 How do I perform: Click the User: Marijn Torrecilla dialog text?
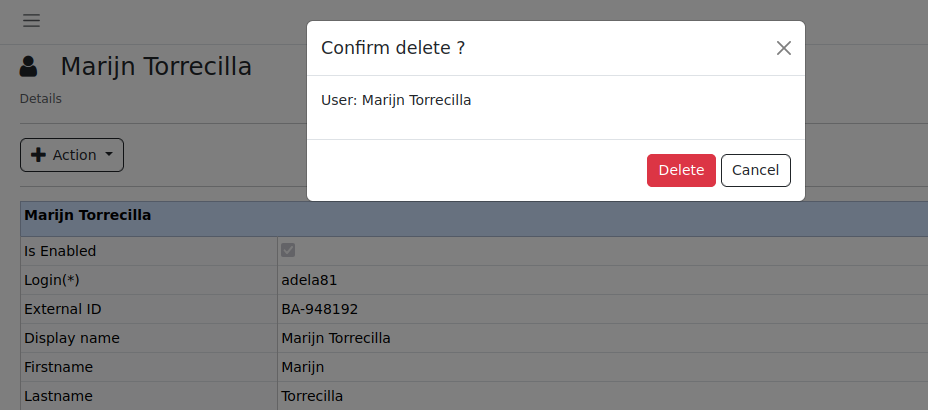coord(396,100)
